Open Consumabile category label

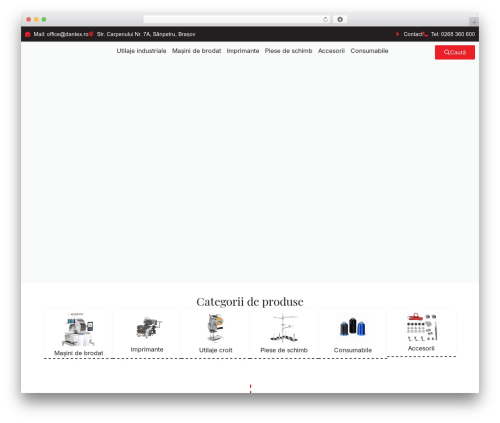[353, 350]
